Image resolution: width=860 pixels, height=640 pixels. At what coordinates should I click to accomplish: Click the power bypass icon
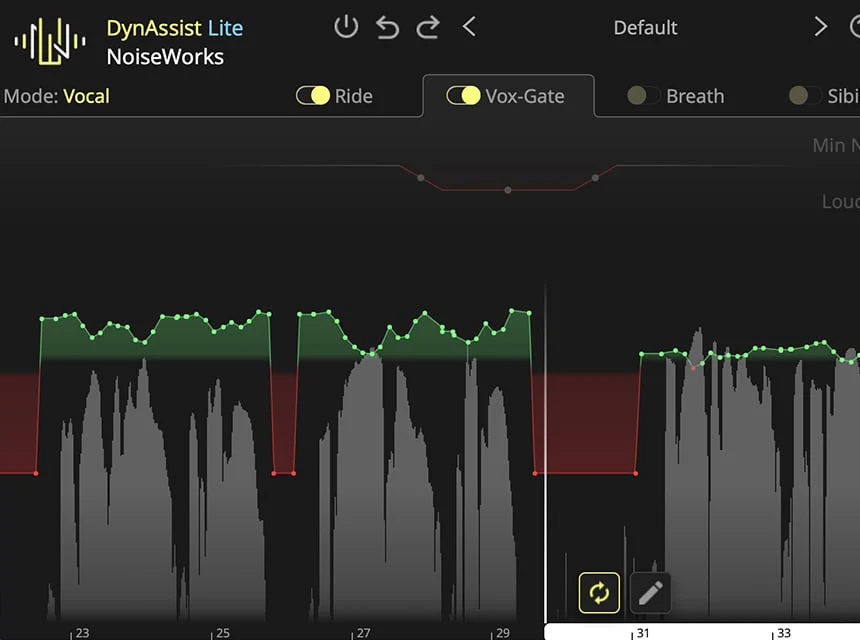coord(346,27)
